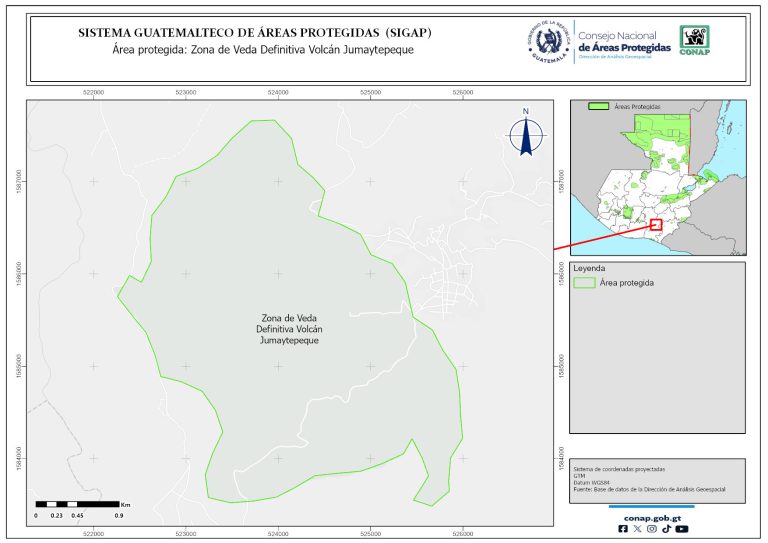Click the green CONAP jaguar logo

696,40
